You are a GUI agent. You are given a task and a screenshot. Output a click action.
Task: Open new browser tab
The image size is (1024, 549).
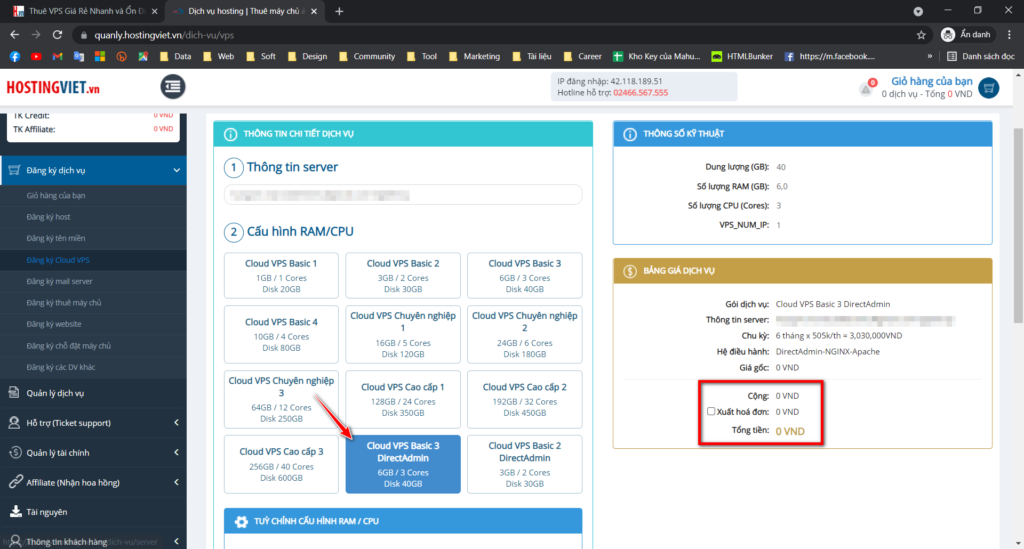click(339, 11)
